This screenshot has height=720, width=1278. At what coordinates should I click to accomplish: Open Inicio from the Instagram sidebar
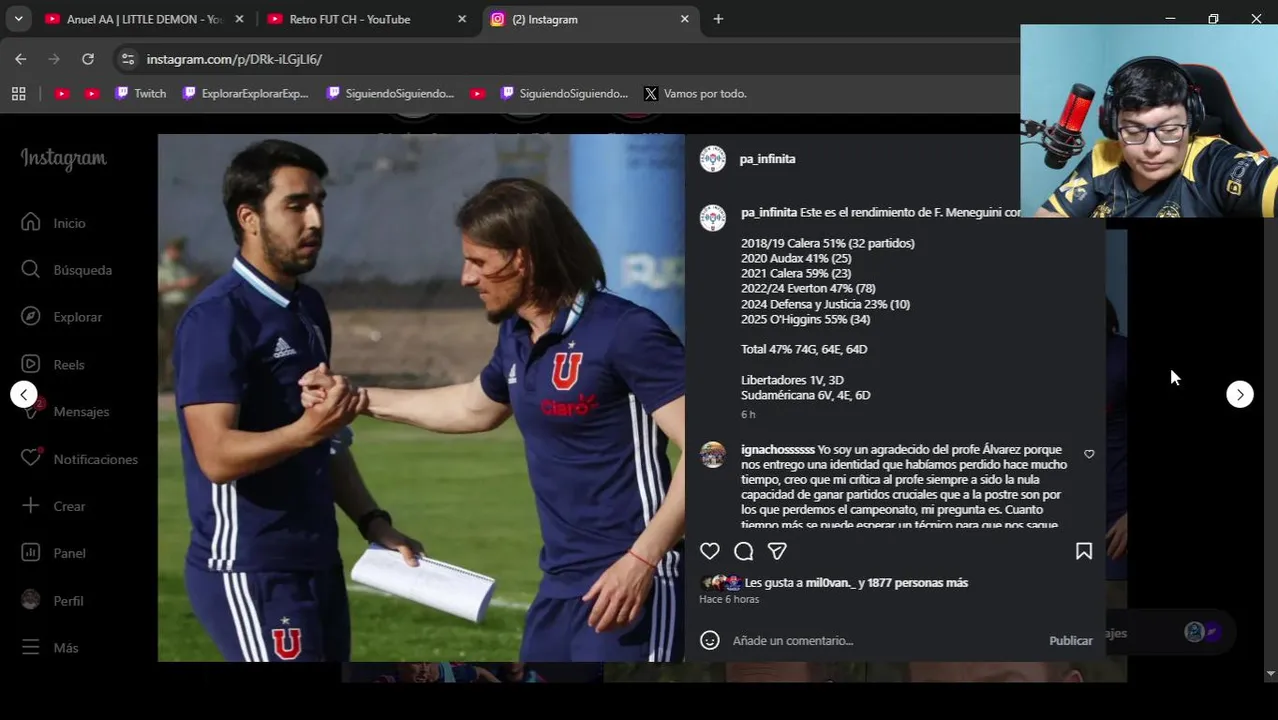pos(55,223)
